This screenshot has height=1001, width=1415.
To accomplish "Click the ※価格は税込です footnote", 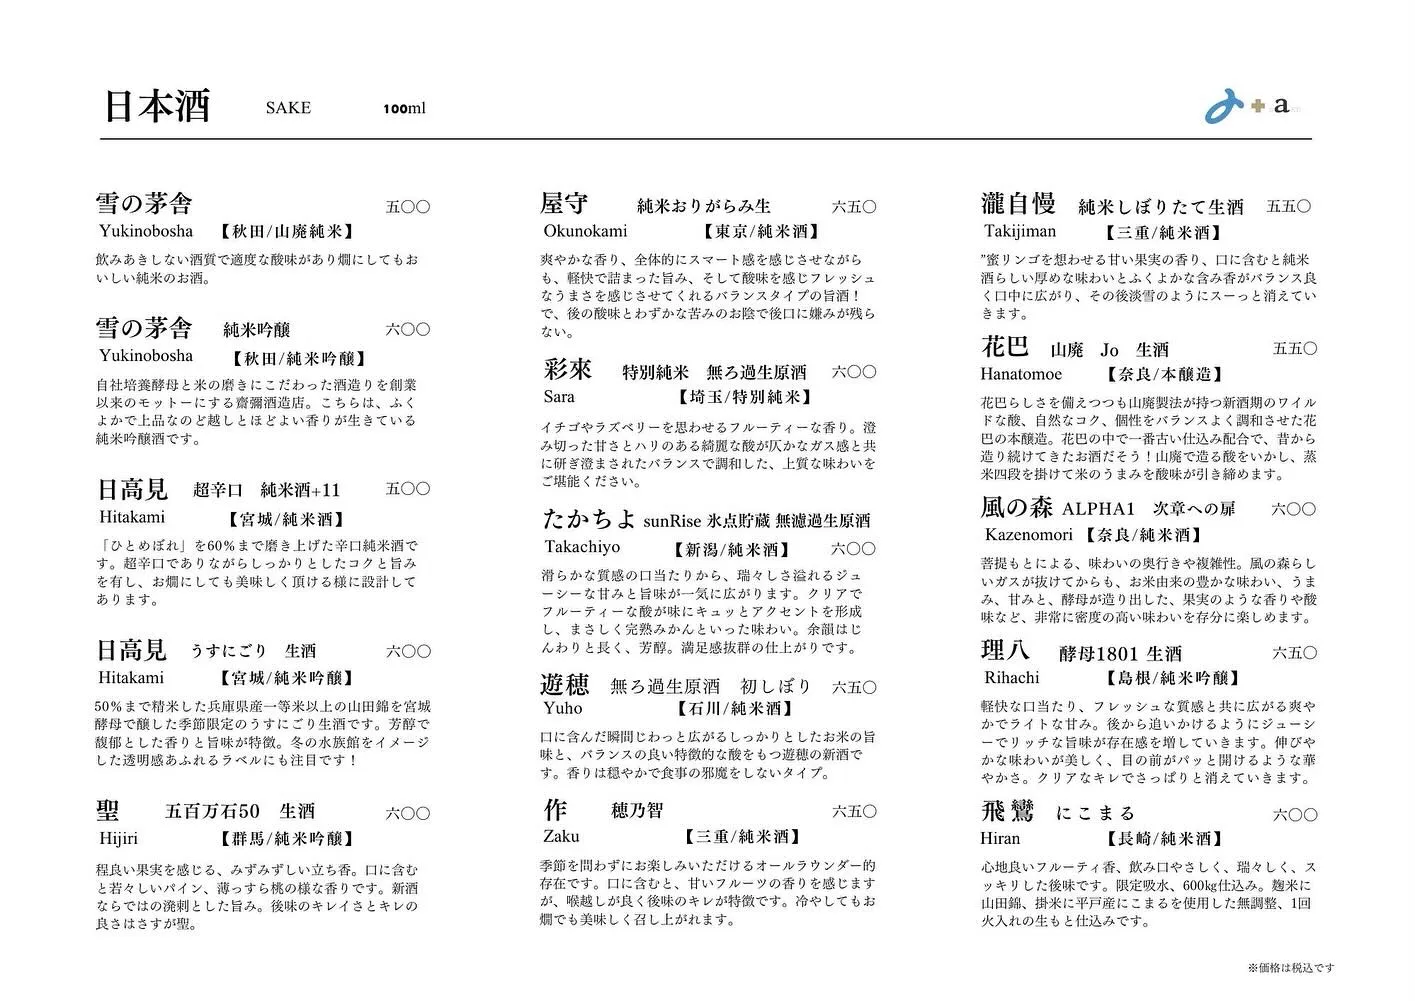I will tap(1290, 967).
